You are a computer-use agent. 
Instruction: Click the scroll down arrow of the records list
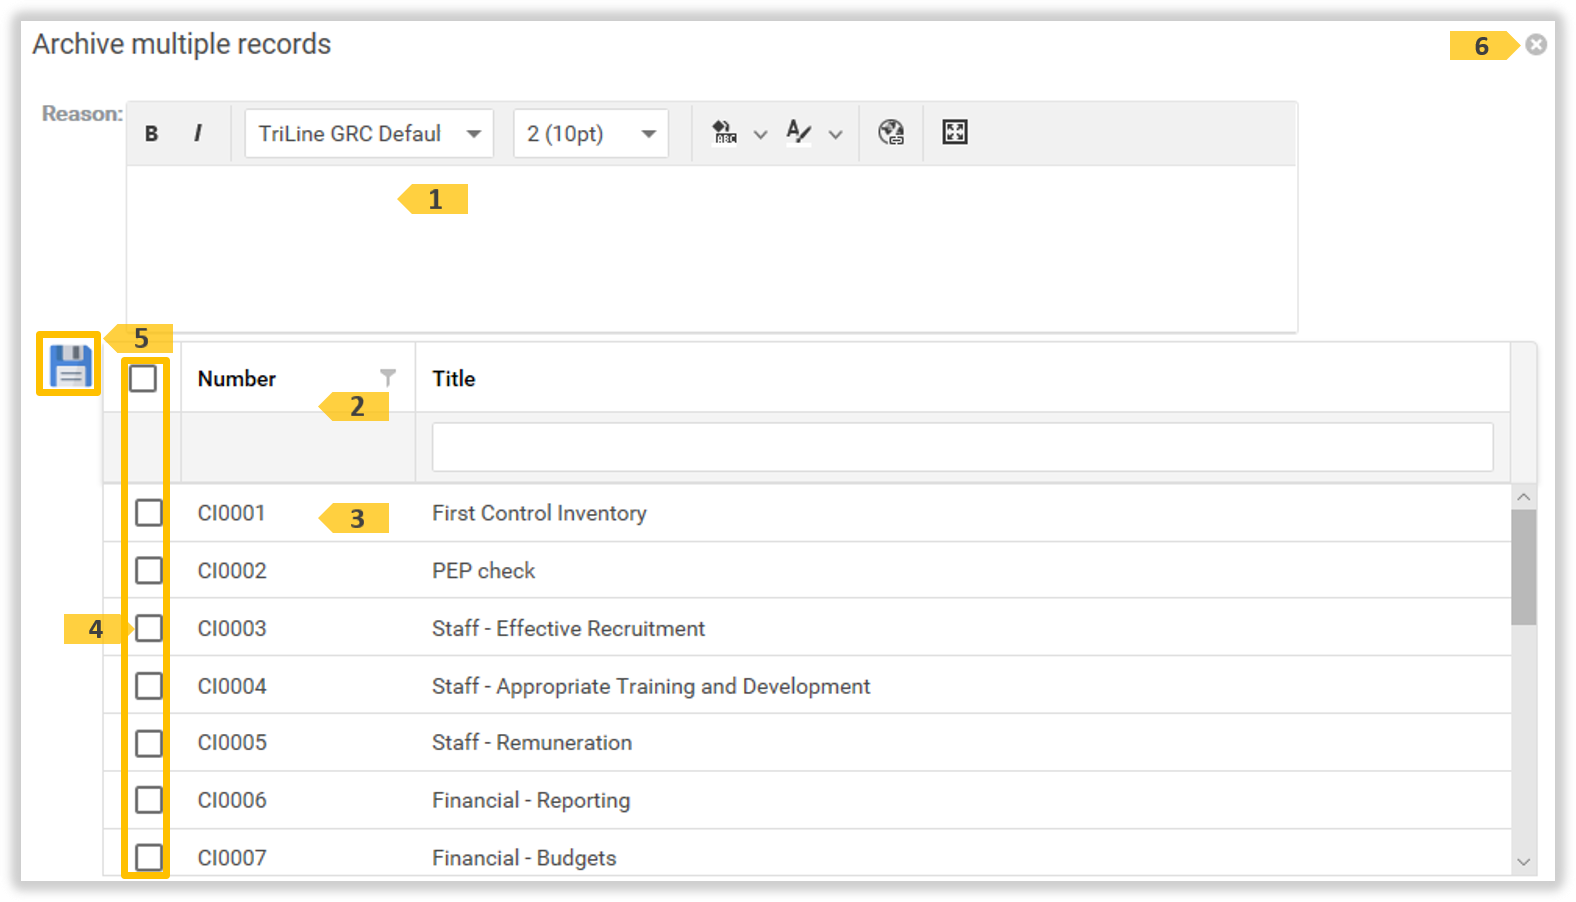click(x=1523, y=862)
